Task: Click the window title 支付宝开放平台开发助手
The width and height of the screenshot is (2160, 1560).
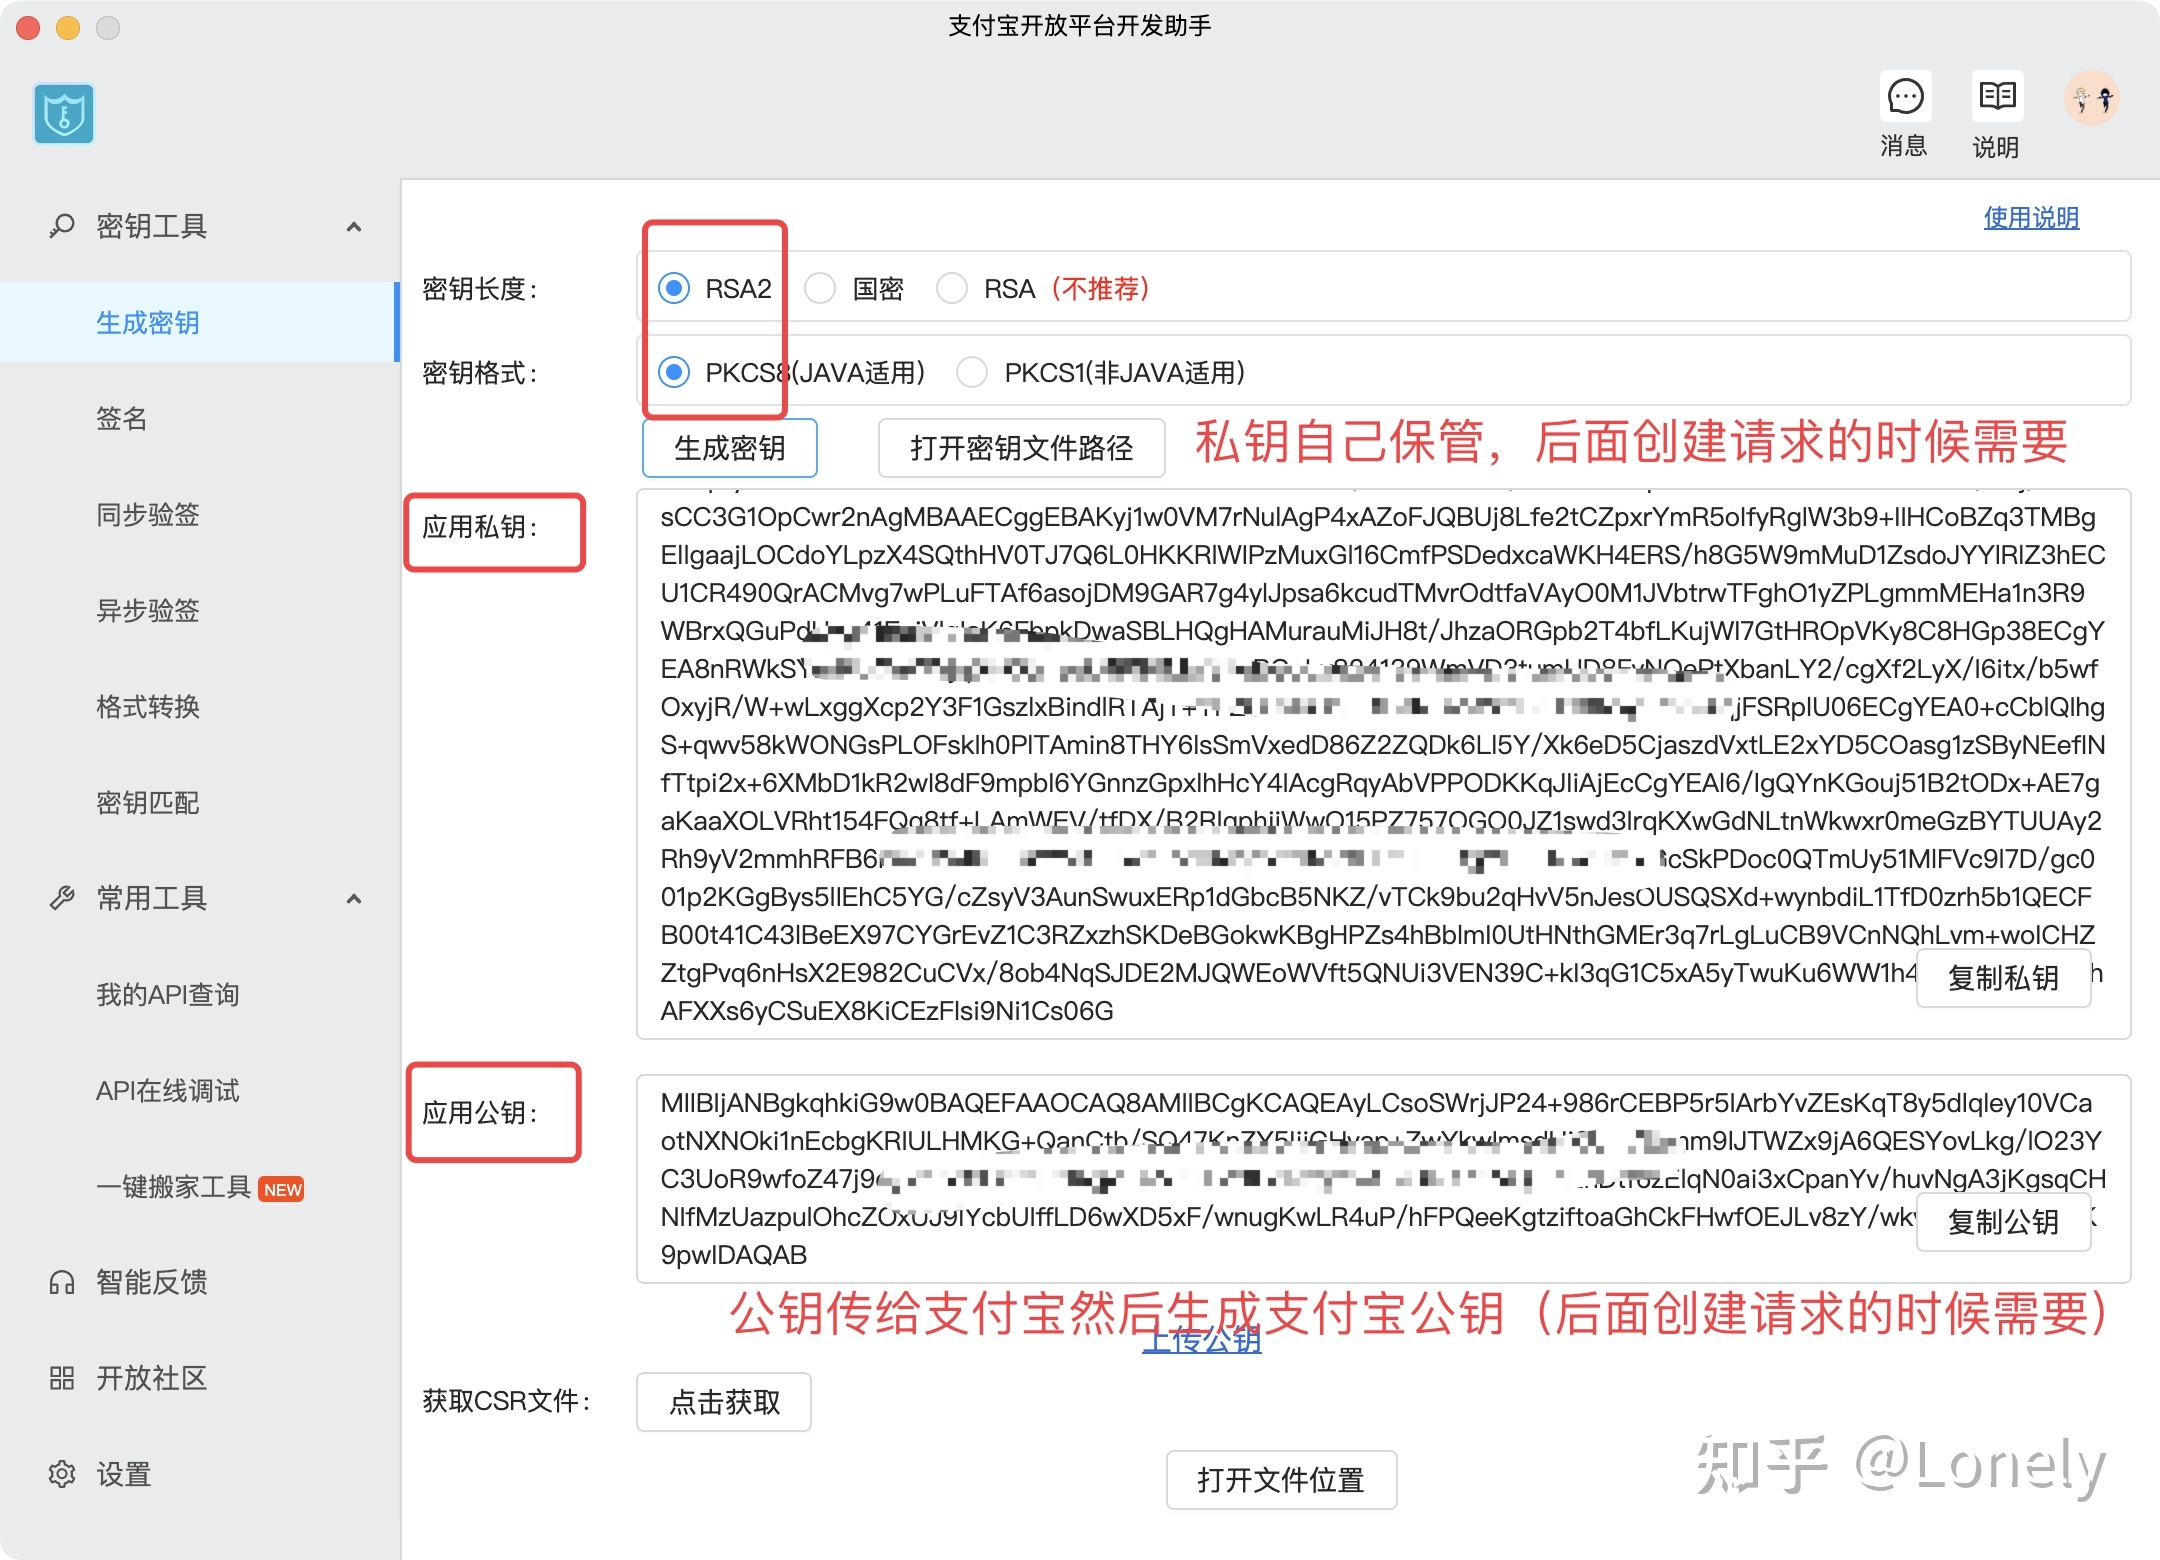Action: [x=1080, y=26]
